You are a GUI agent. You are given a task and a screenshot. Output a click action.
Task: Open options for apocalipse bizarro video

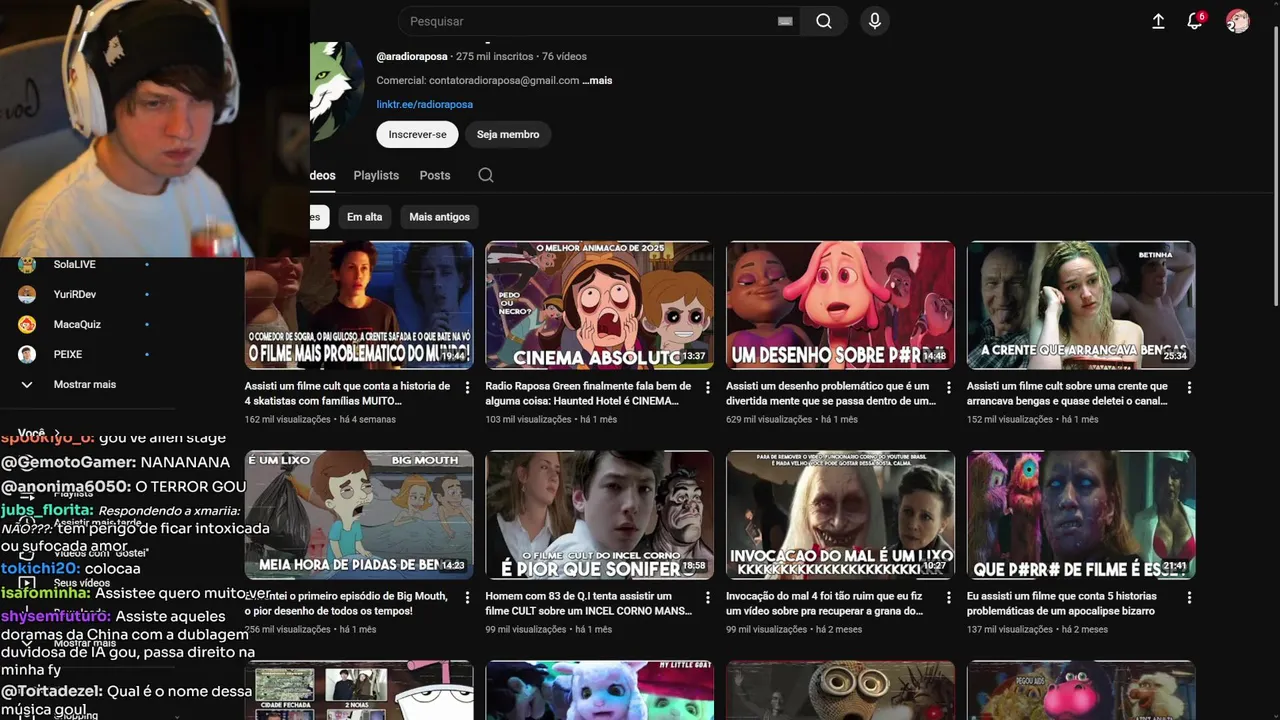click(1189, 597)
